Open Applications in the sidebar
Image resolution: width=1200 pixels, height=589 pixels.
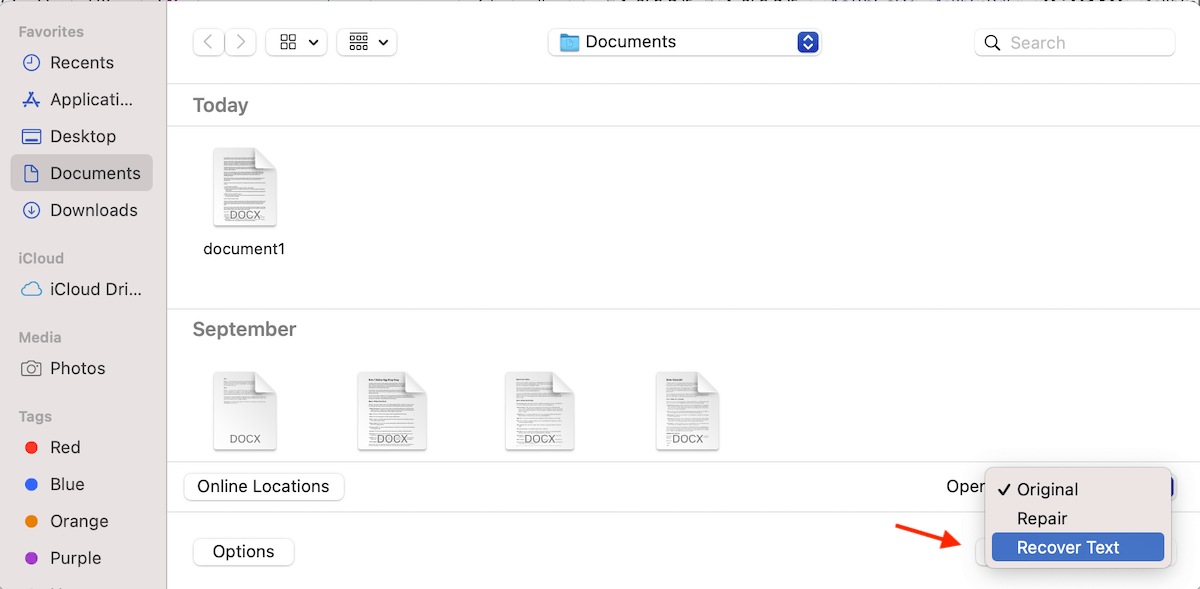tap(82, 99)
